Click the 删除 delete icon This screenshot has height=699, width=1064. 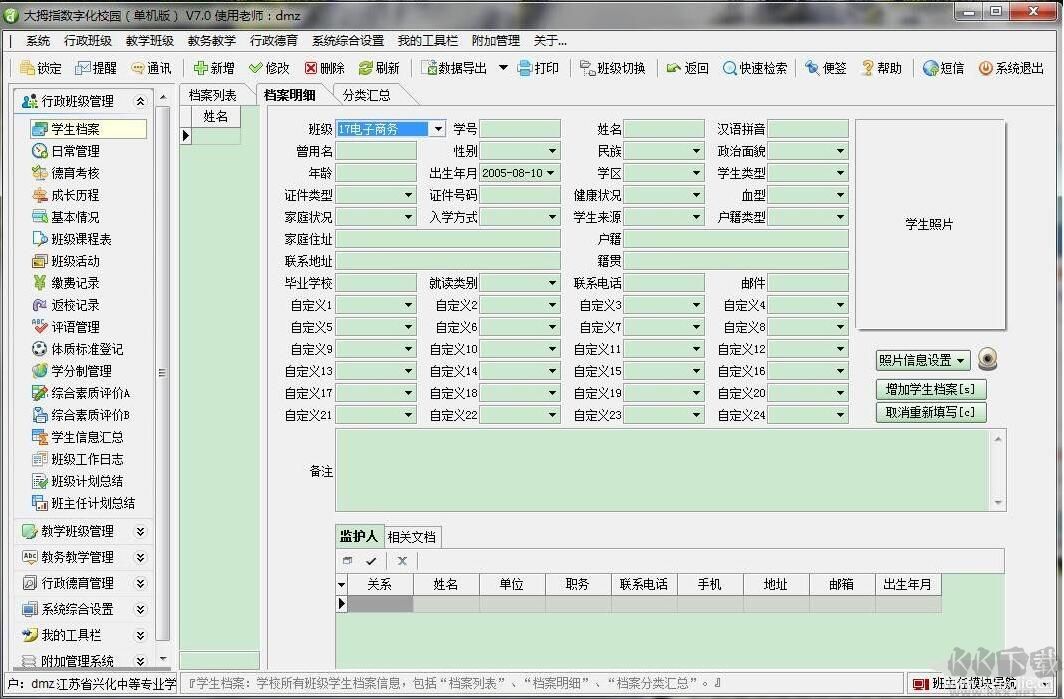click(311, 68)
